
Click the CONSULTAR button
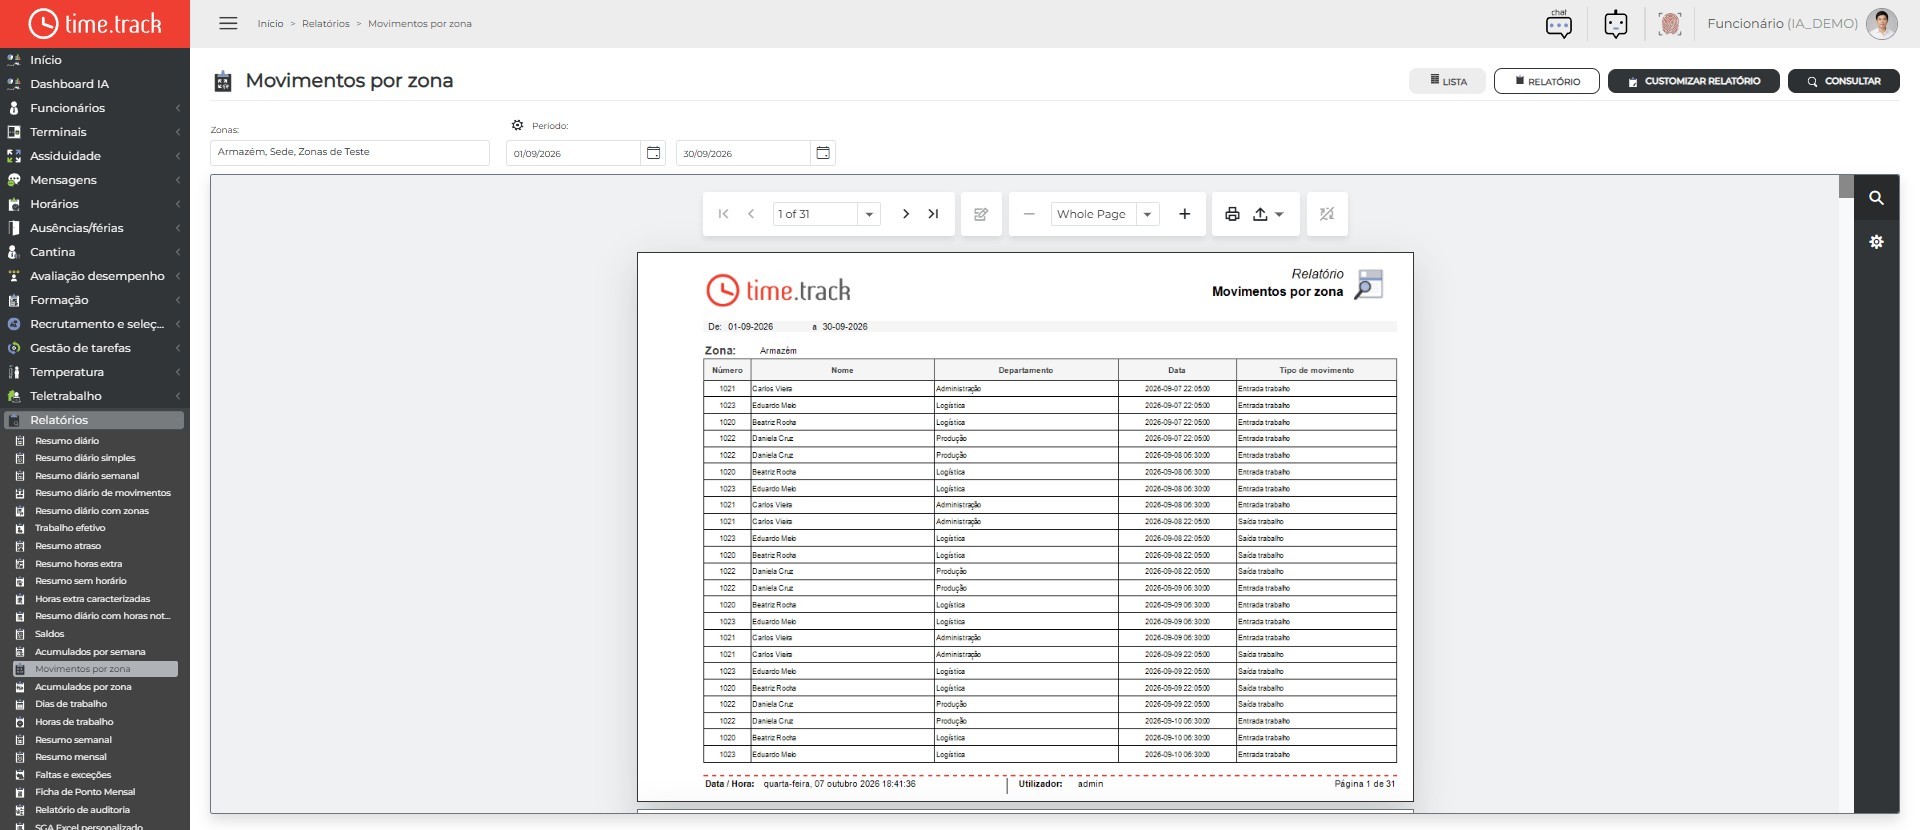[x=1844, y=81]
